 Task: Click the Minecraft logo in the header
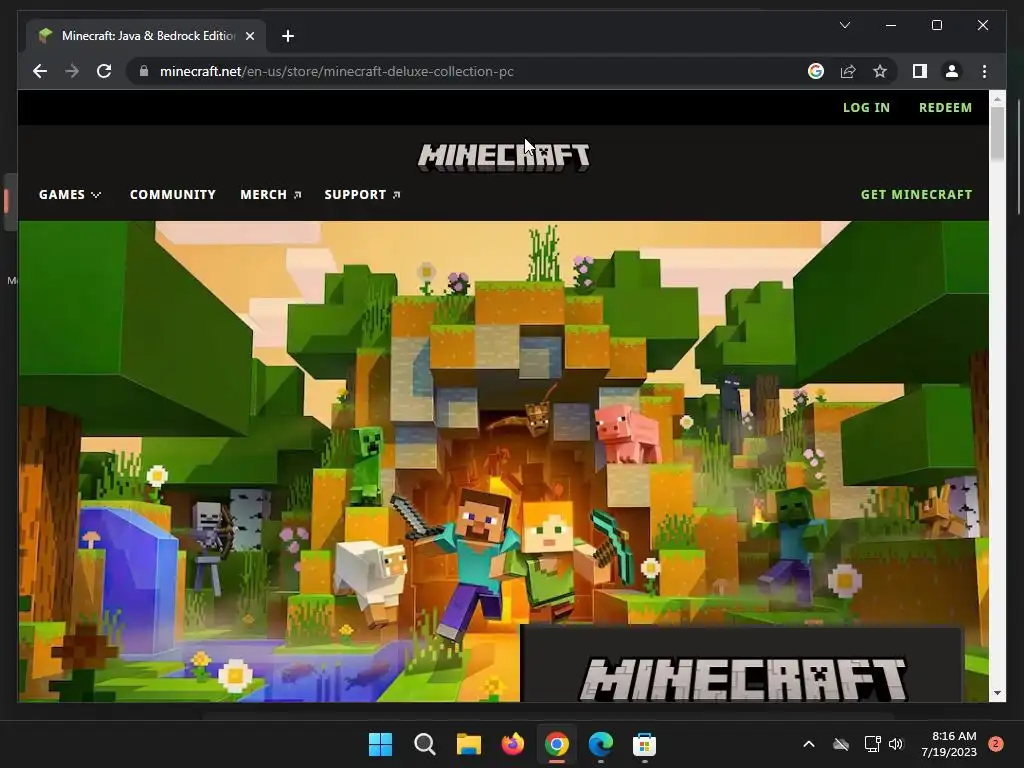pyautogui.click(x=504, y=157)
